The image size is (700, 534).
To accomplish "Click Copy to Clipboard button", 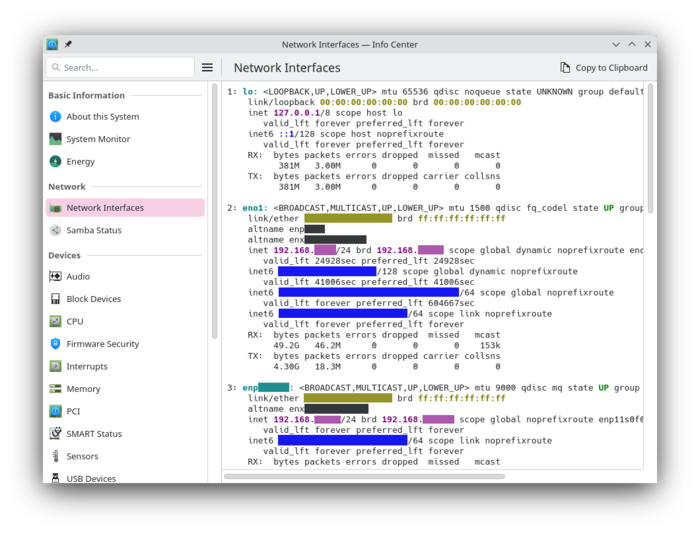I will [603, 68].
